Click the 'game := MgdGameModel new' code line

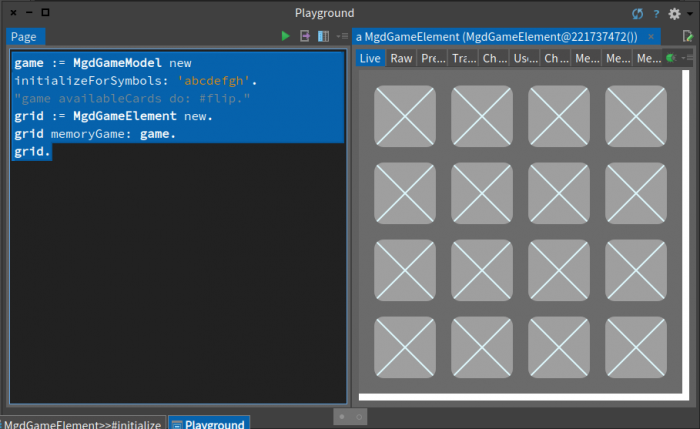pyautogui.click(x=103, y=63)
